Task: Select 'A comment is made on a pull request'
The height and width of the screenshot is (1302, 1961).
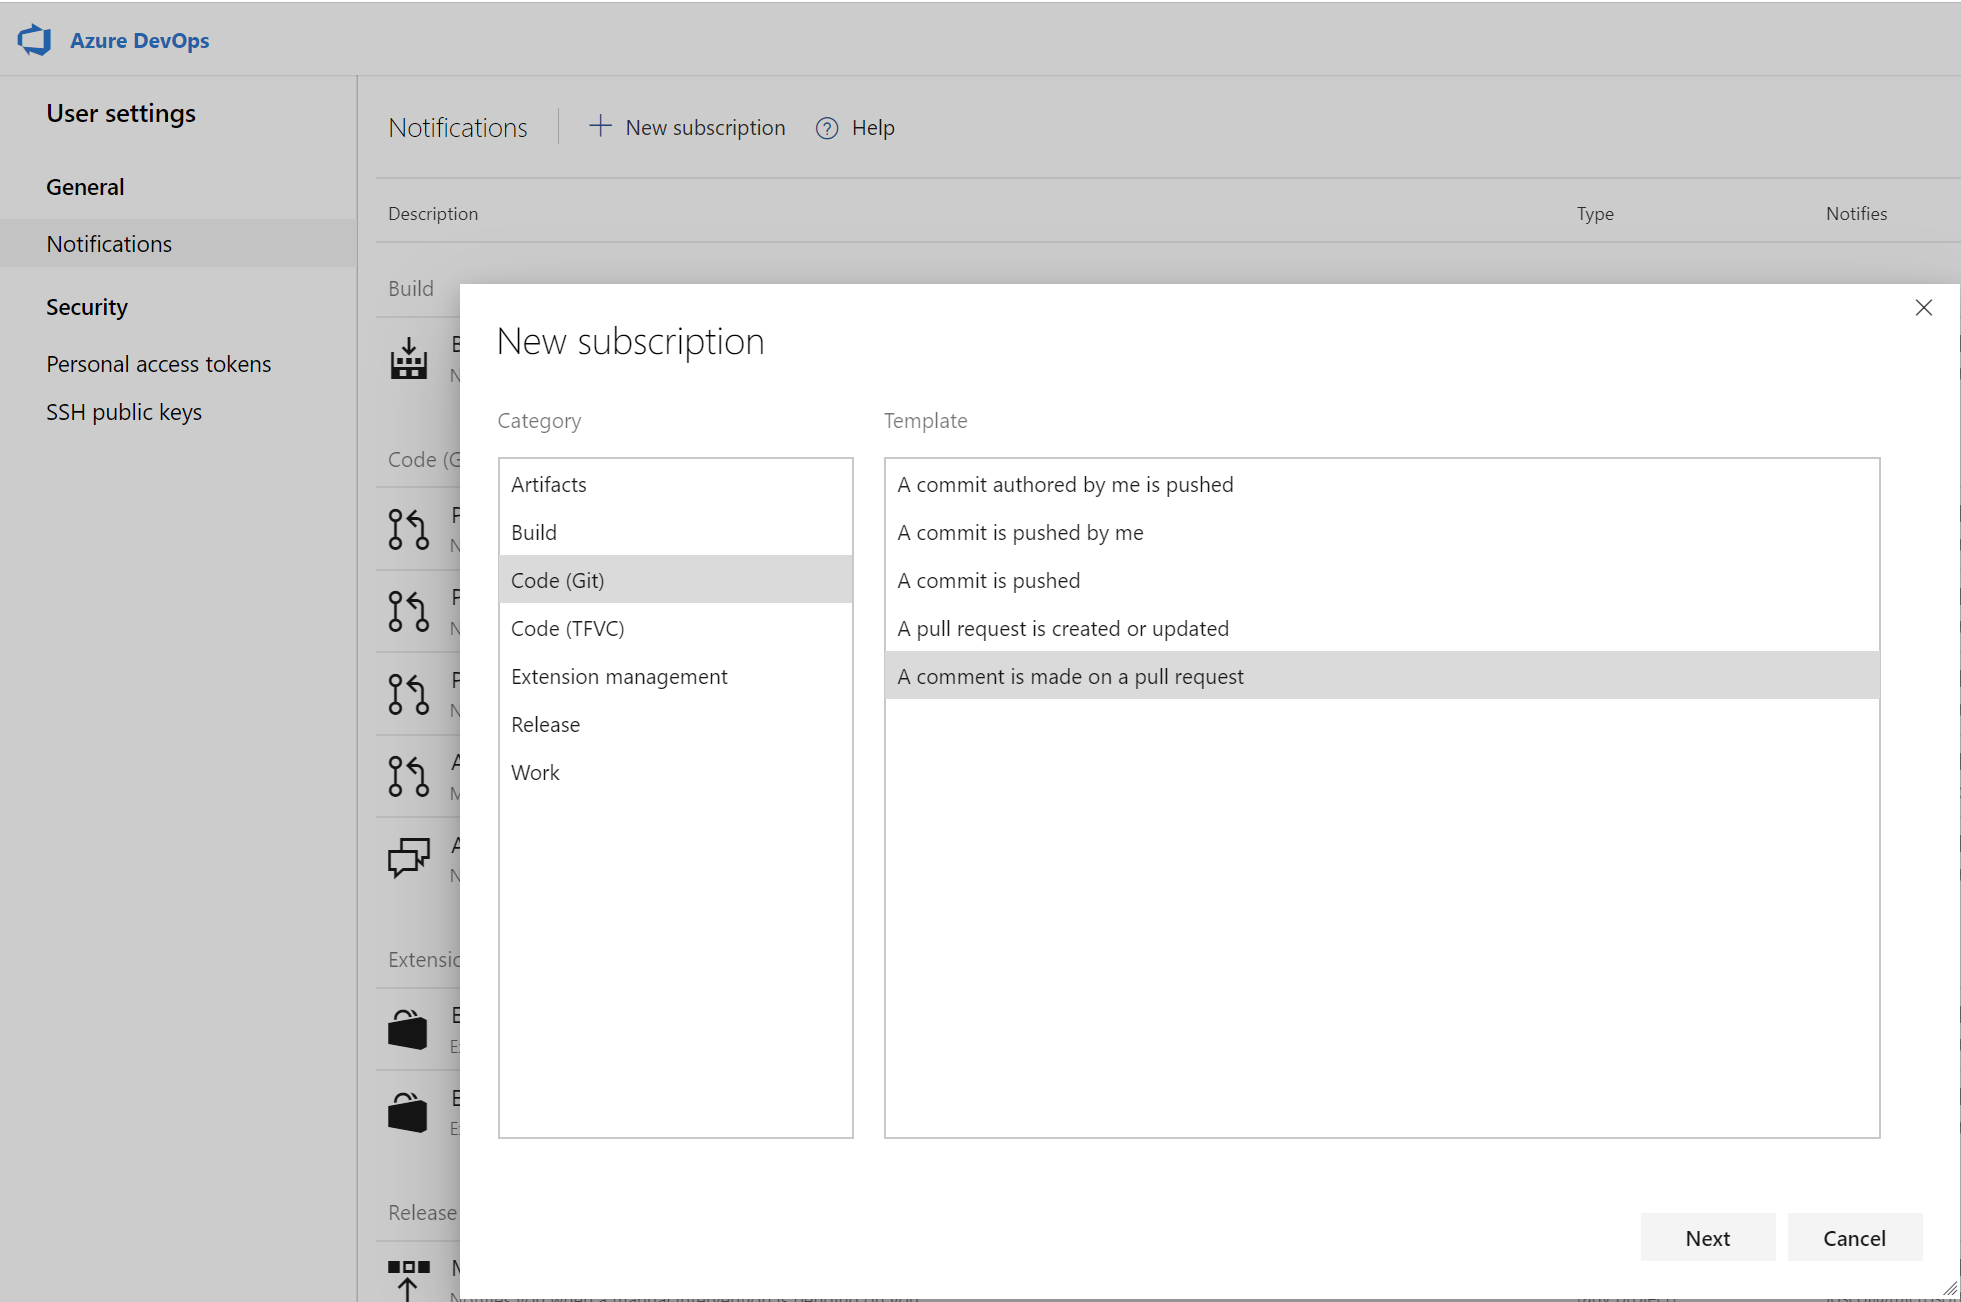Action: point(1069,676)
